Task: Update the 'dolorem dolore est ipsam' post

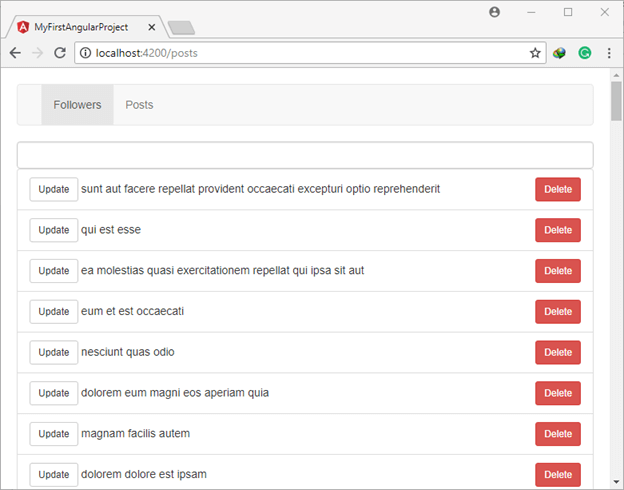Action: coord(54,474)
